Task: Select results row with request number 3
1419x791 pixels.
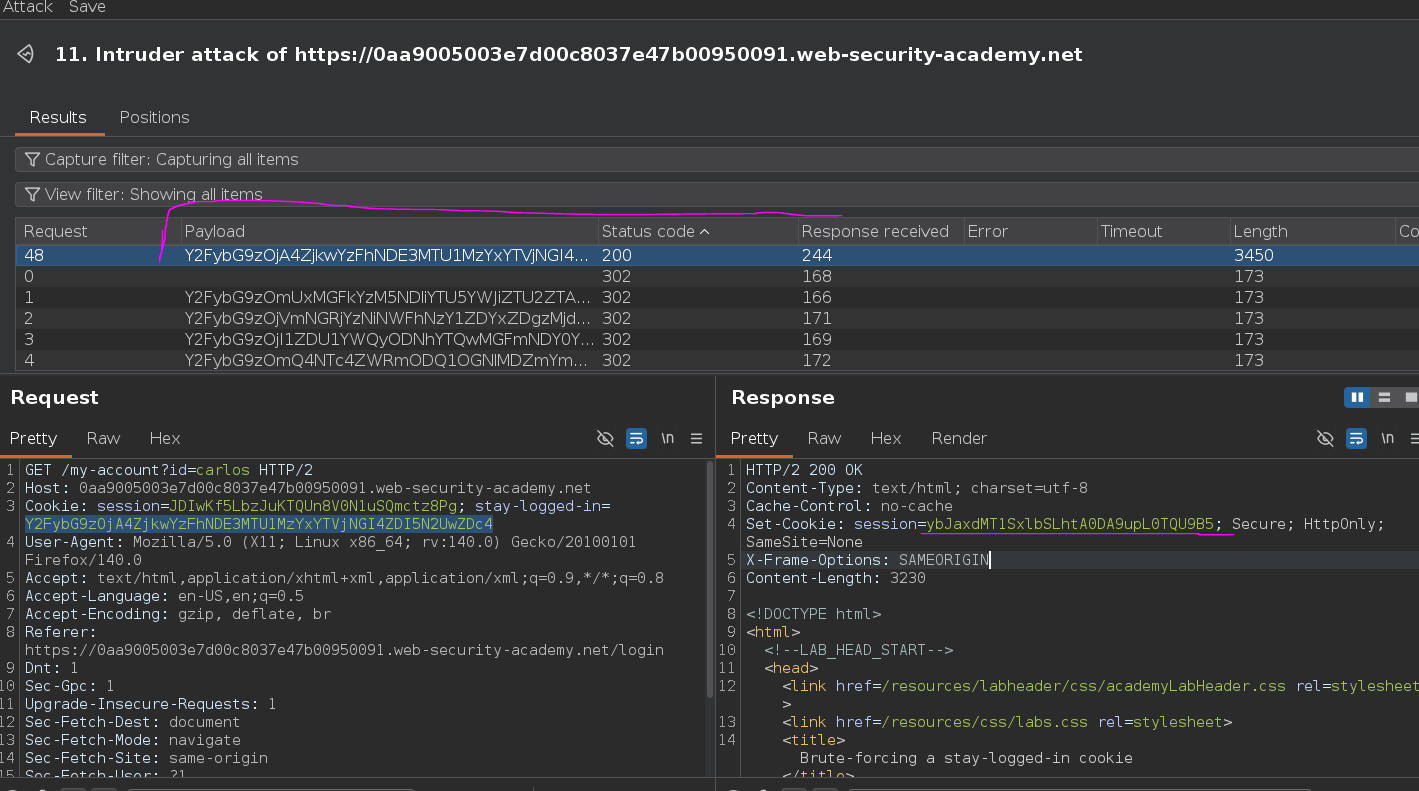Action: point(717,339)
